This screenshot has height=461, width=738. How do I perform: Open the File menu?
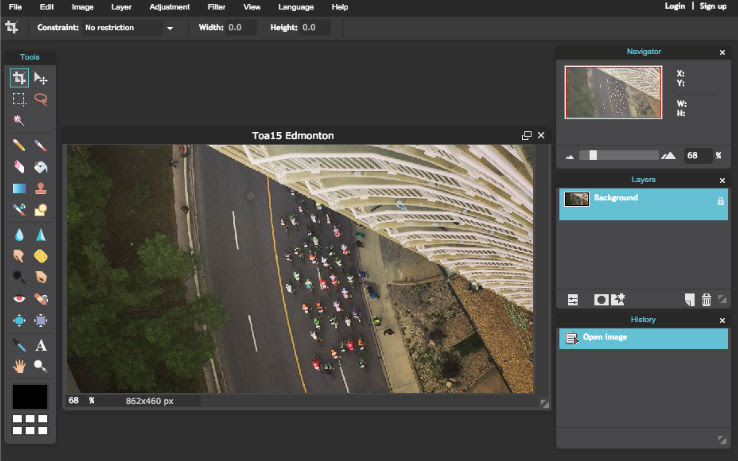[x=15, y=7]
